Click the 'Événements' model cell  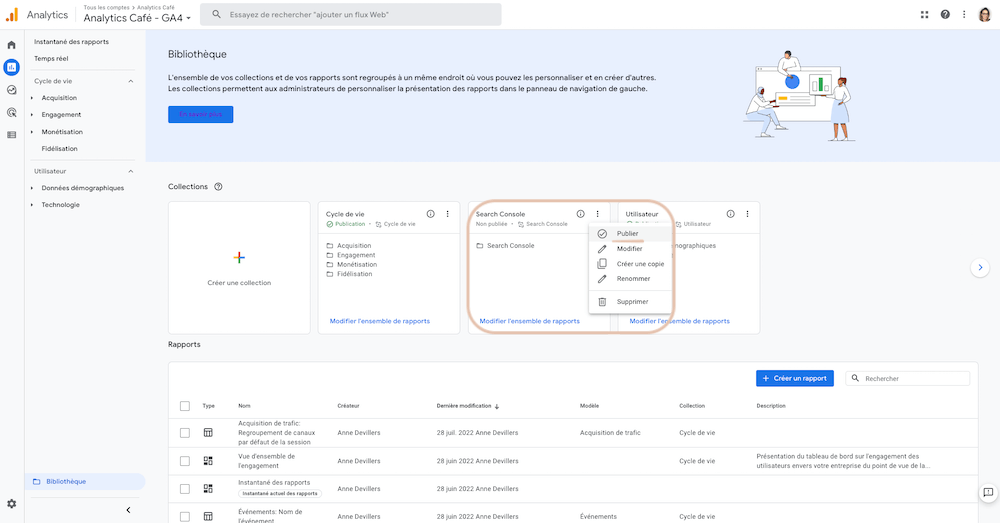click(x=598, y=517)
